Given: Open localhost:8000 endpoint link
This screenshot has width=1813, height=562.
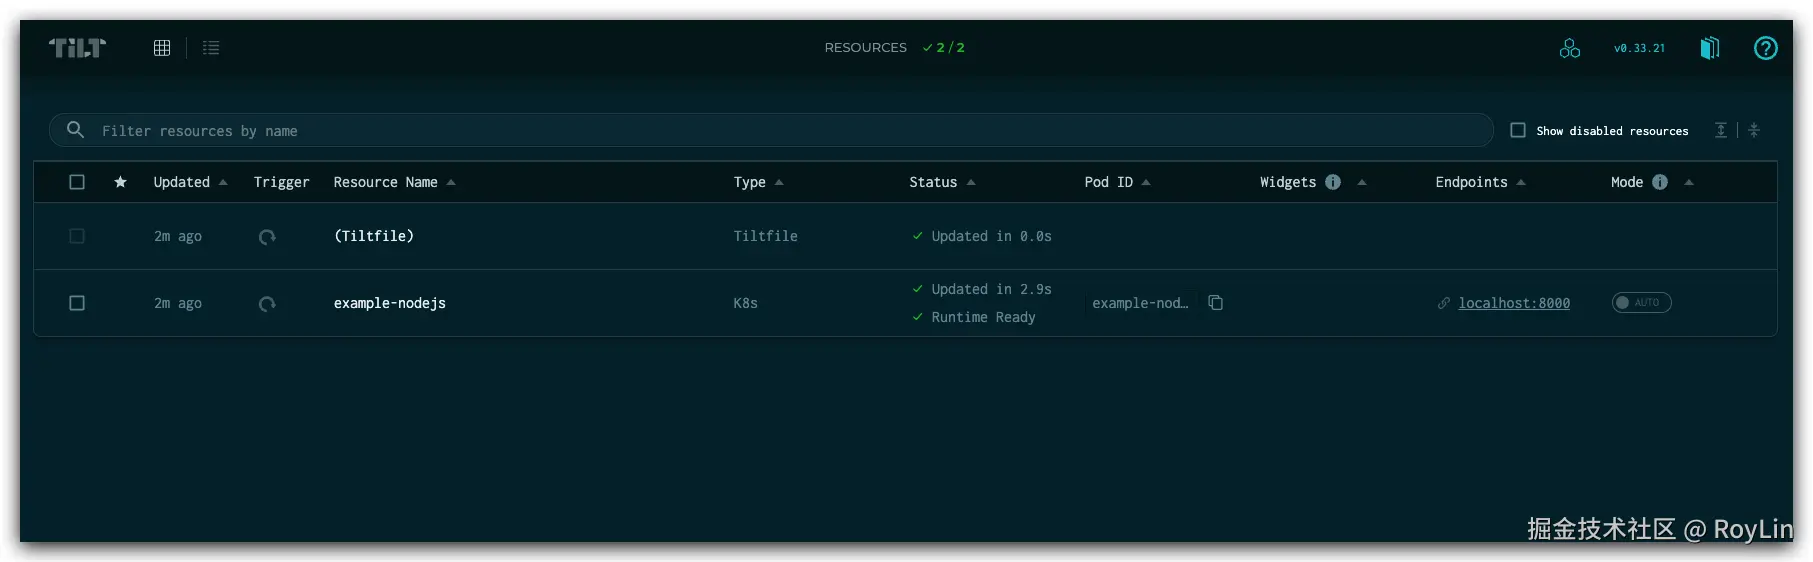Looking at the screenshot, I should tap(1514, 303).
